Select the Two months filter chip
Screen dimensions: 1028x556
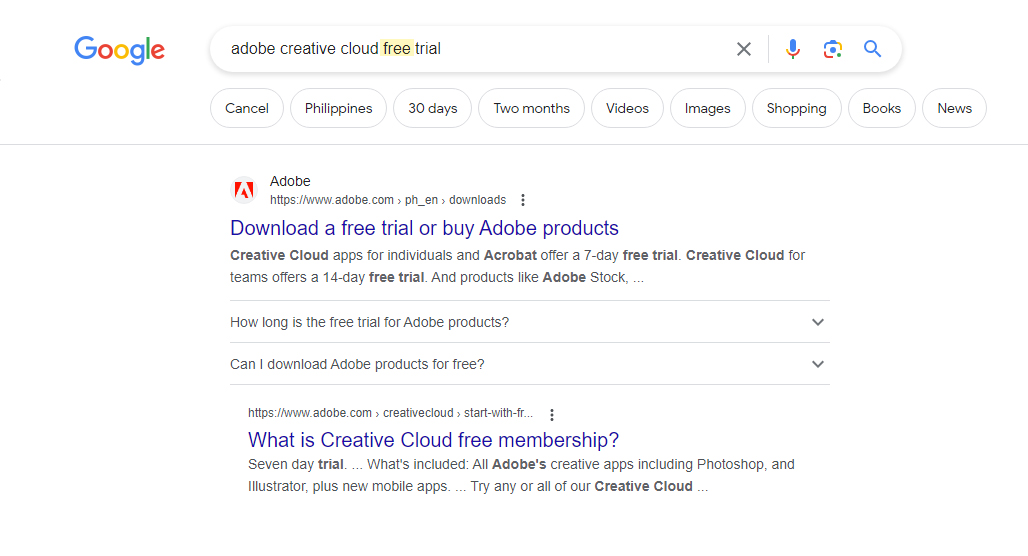[x=532, y=108]
